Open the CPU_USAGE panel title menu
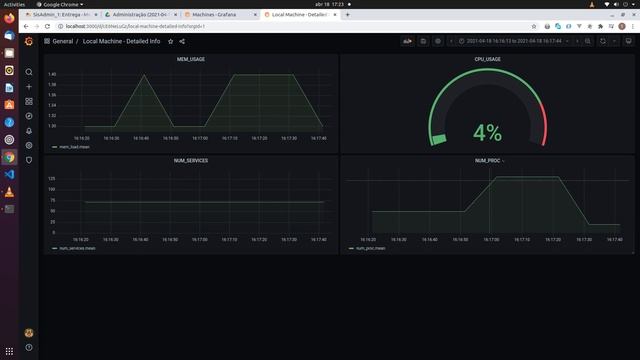Screen dimensions: 640x360 click(487, 59)
